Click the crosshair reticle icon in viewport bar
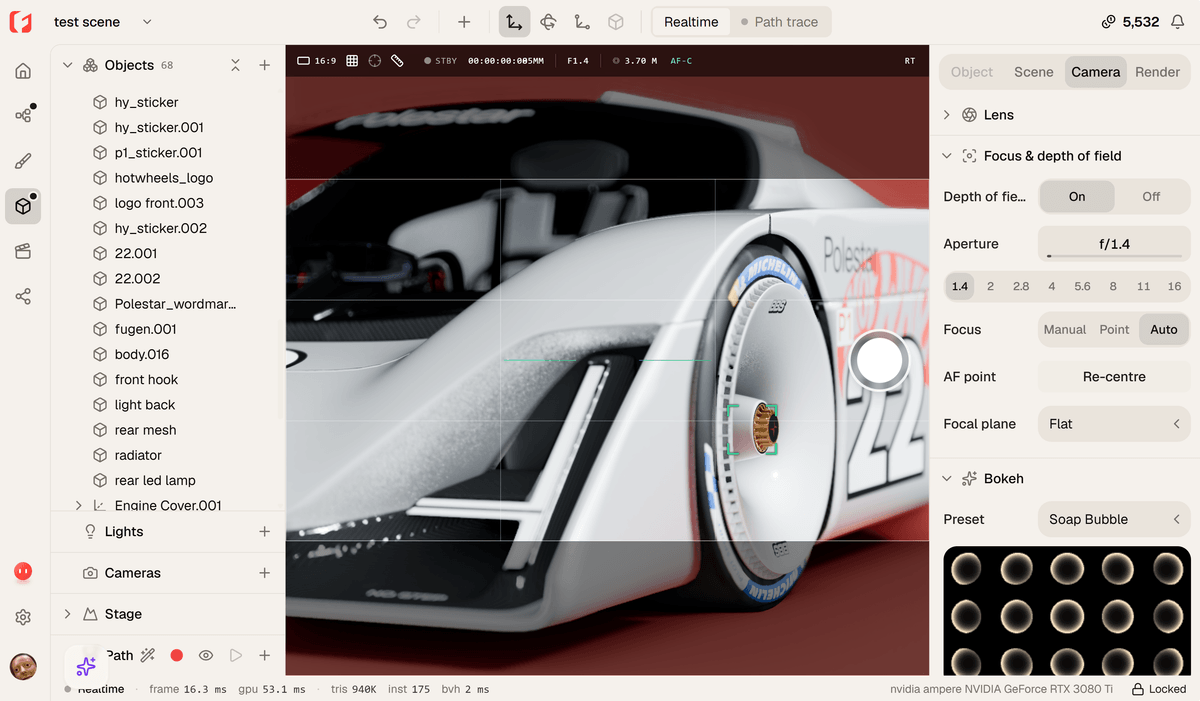Screen dimensions: 1200x701 click(375, 61)
